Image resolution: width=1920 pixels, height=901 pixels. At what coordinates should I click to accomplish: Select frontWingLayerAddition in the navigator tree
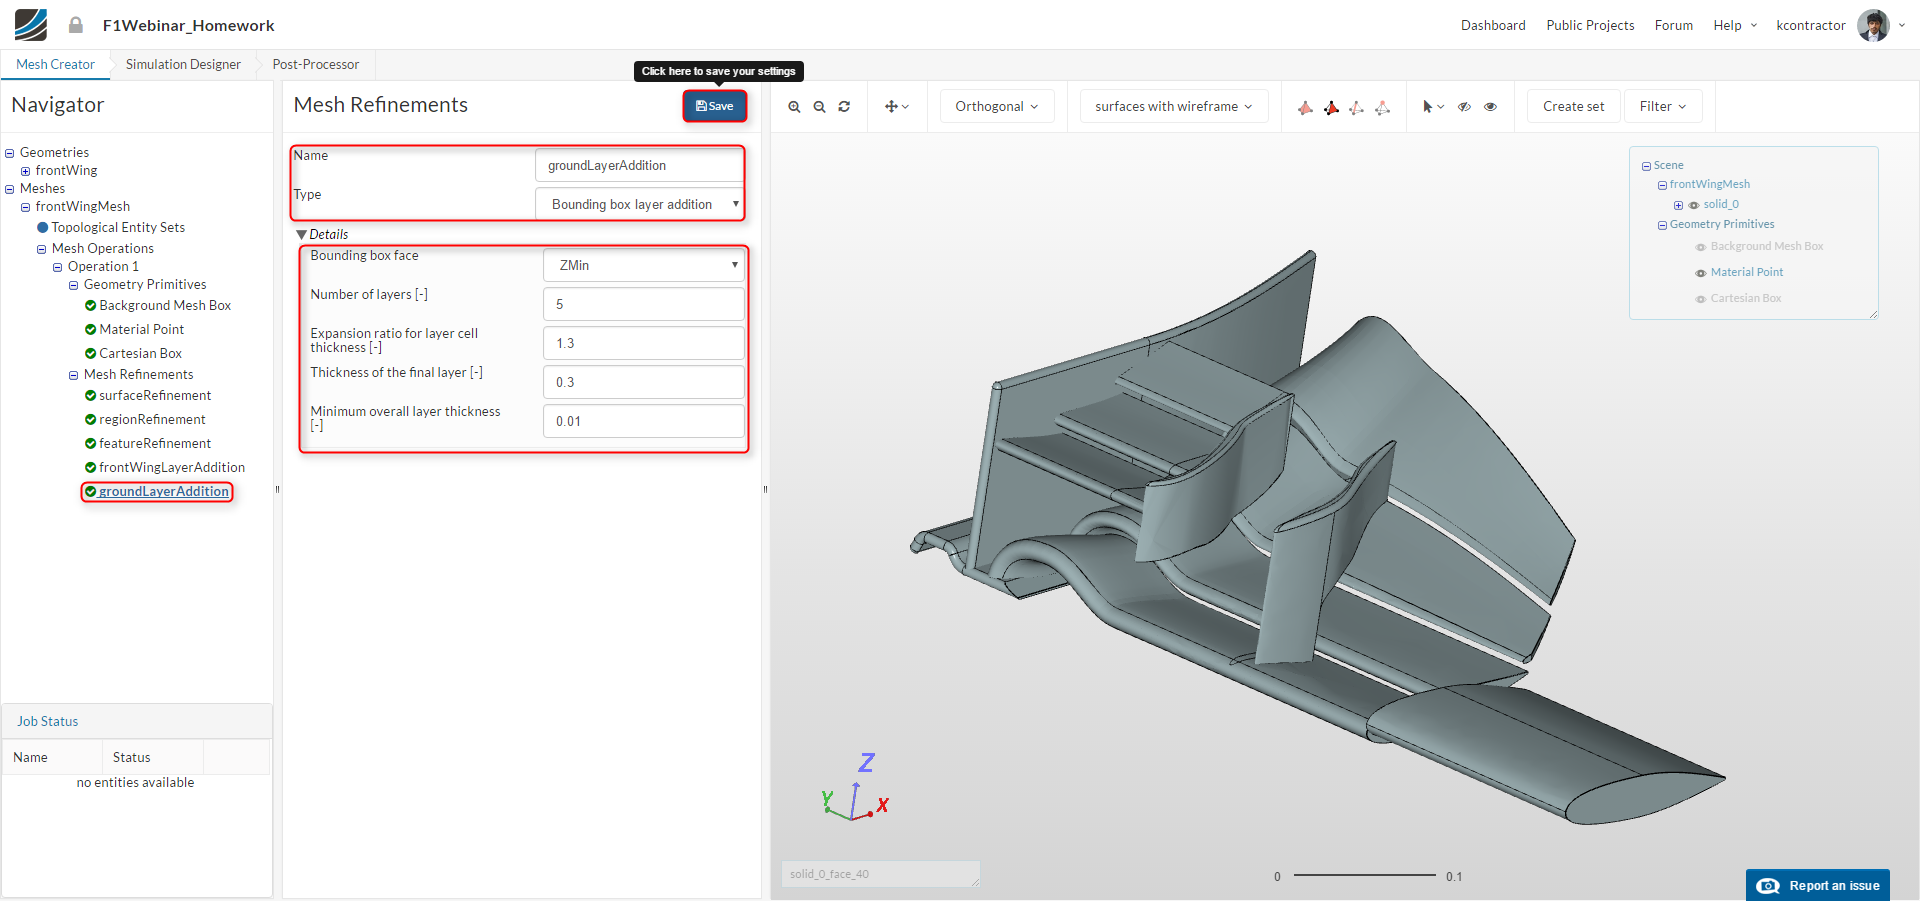pos(171,467)
